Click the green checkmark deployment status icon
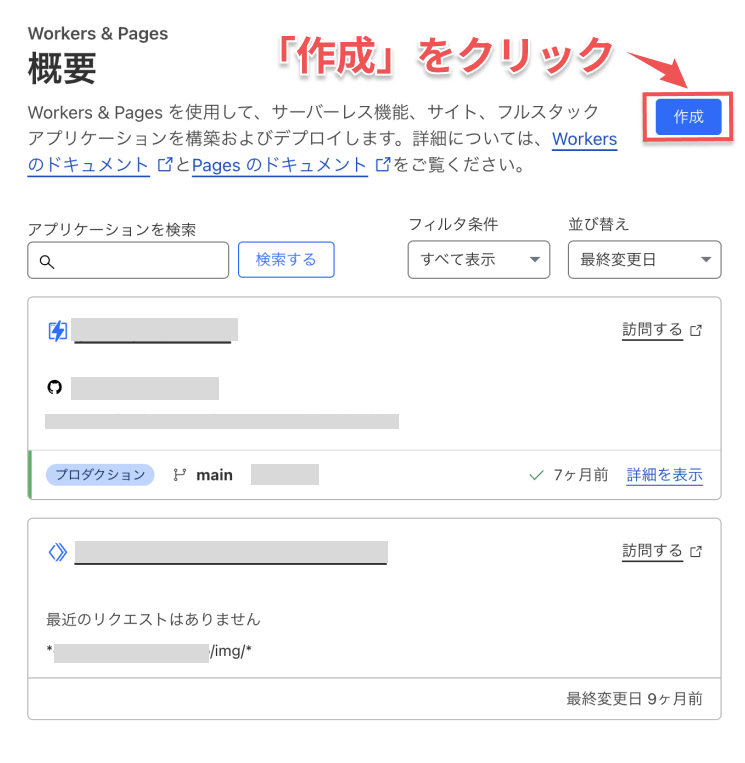745x763 pixels. (x=536, y=475)
